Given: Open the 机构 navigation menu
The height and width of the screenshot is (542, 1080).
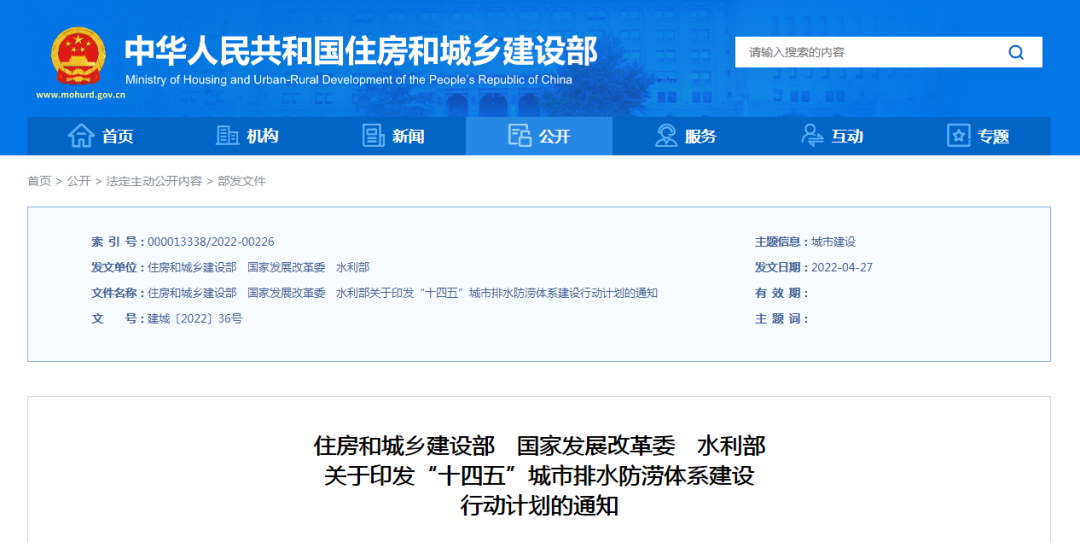Looking at the screenshot, I should (x=262, y=137).
